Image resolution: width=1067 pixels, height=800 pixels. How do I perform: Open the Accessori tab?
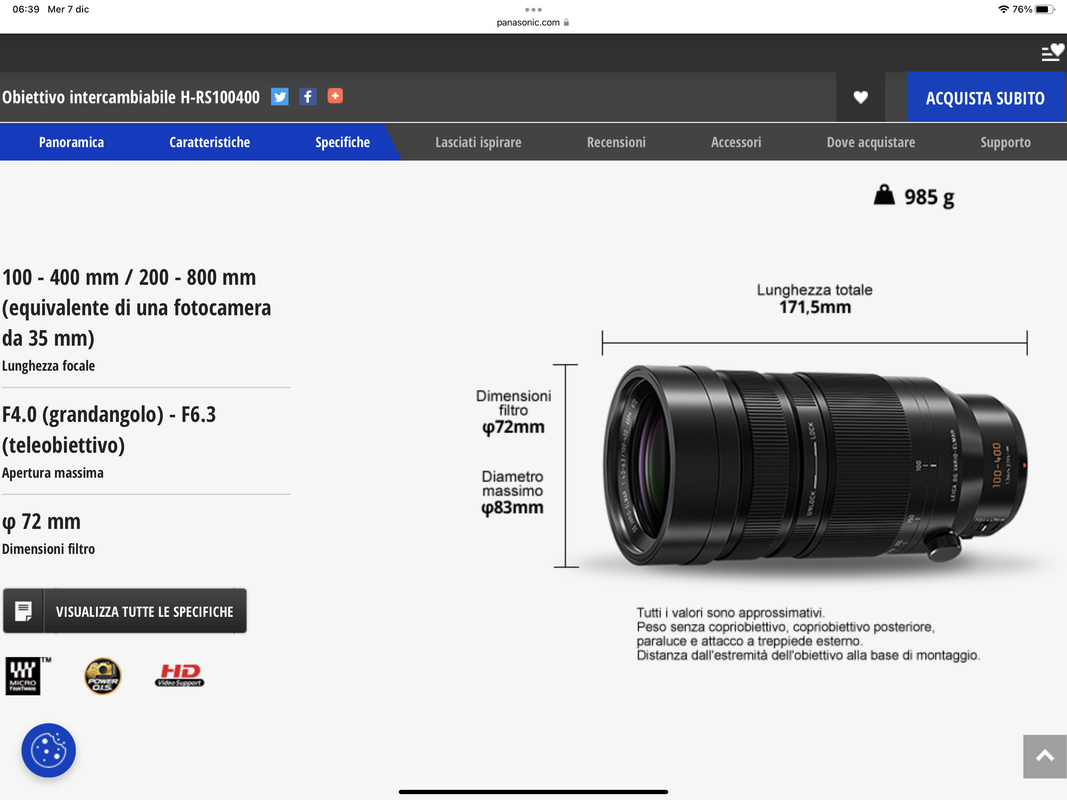click(x=736, y=142)
